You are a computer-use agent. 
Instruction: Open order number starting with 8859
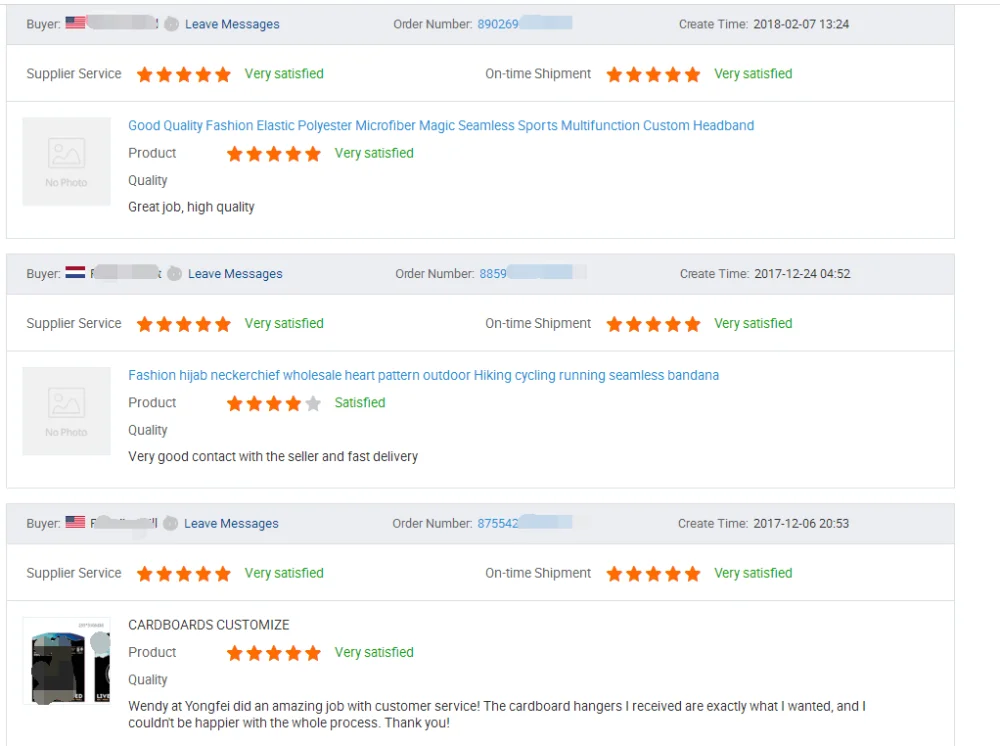[493, 274]
